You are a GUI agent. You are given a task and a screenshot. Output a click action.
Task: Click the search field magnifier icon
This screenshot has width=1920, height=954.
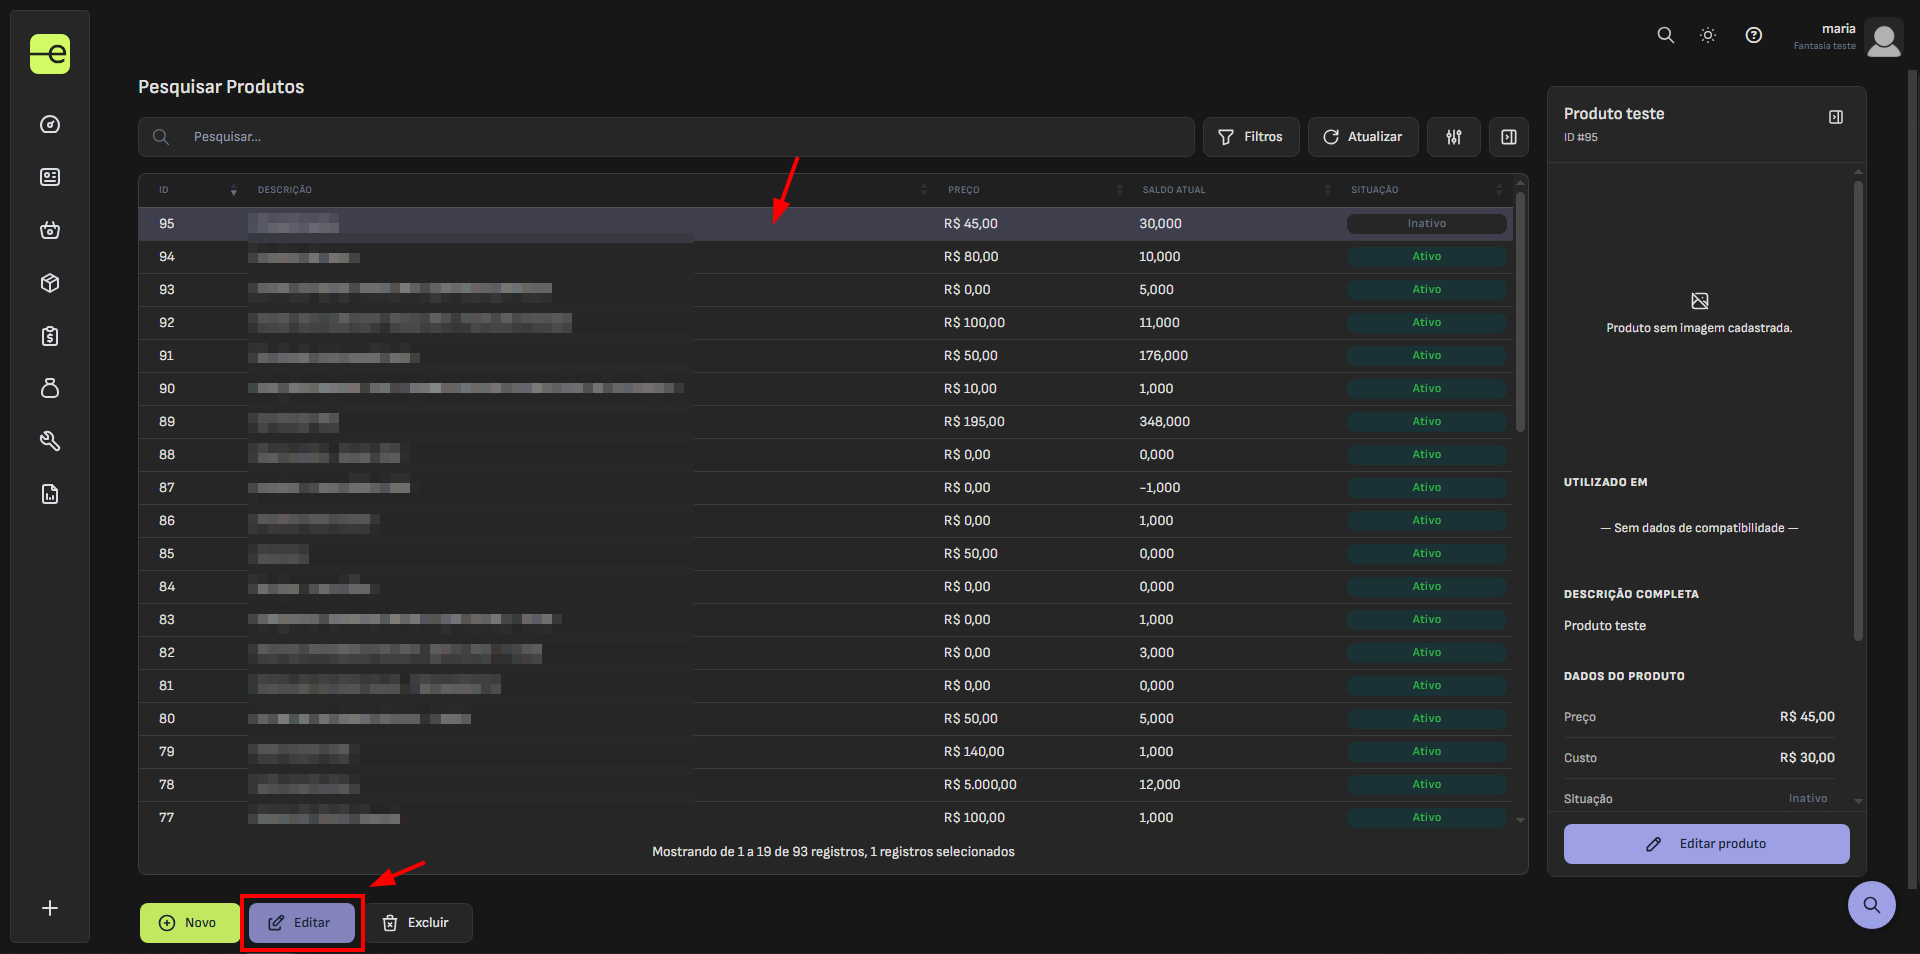click(x=161, y=137)
